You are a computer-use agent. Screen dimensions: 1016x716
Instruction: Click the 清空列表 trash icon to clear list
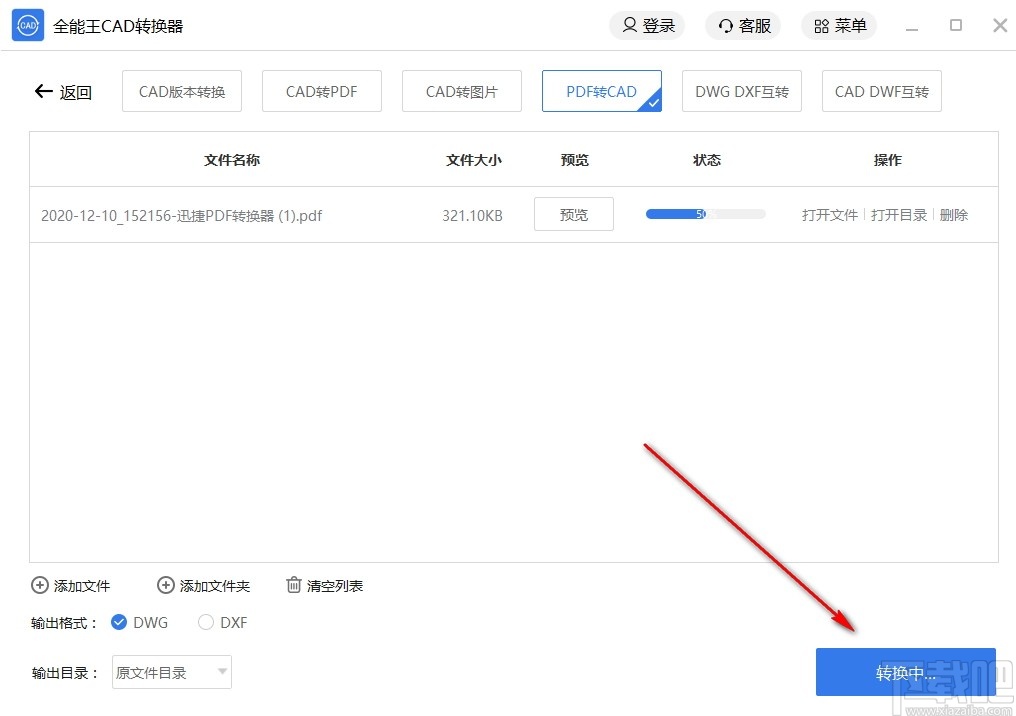point(294,585)
